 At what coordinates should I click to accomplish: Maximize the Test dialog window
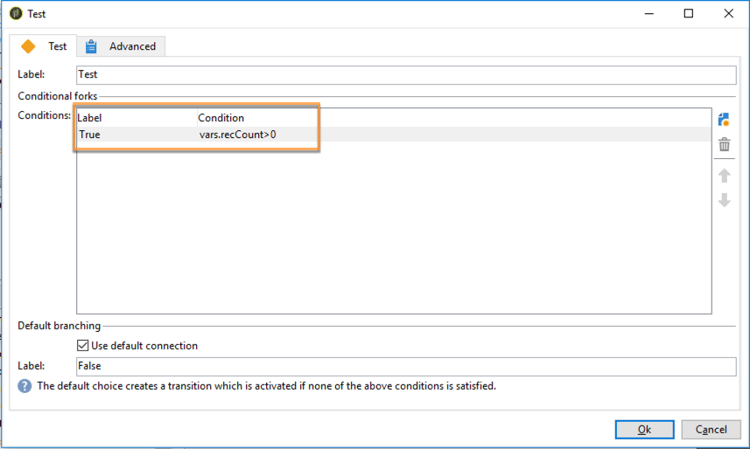[688, 13]
